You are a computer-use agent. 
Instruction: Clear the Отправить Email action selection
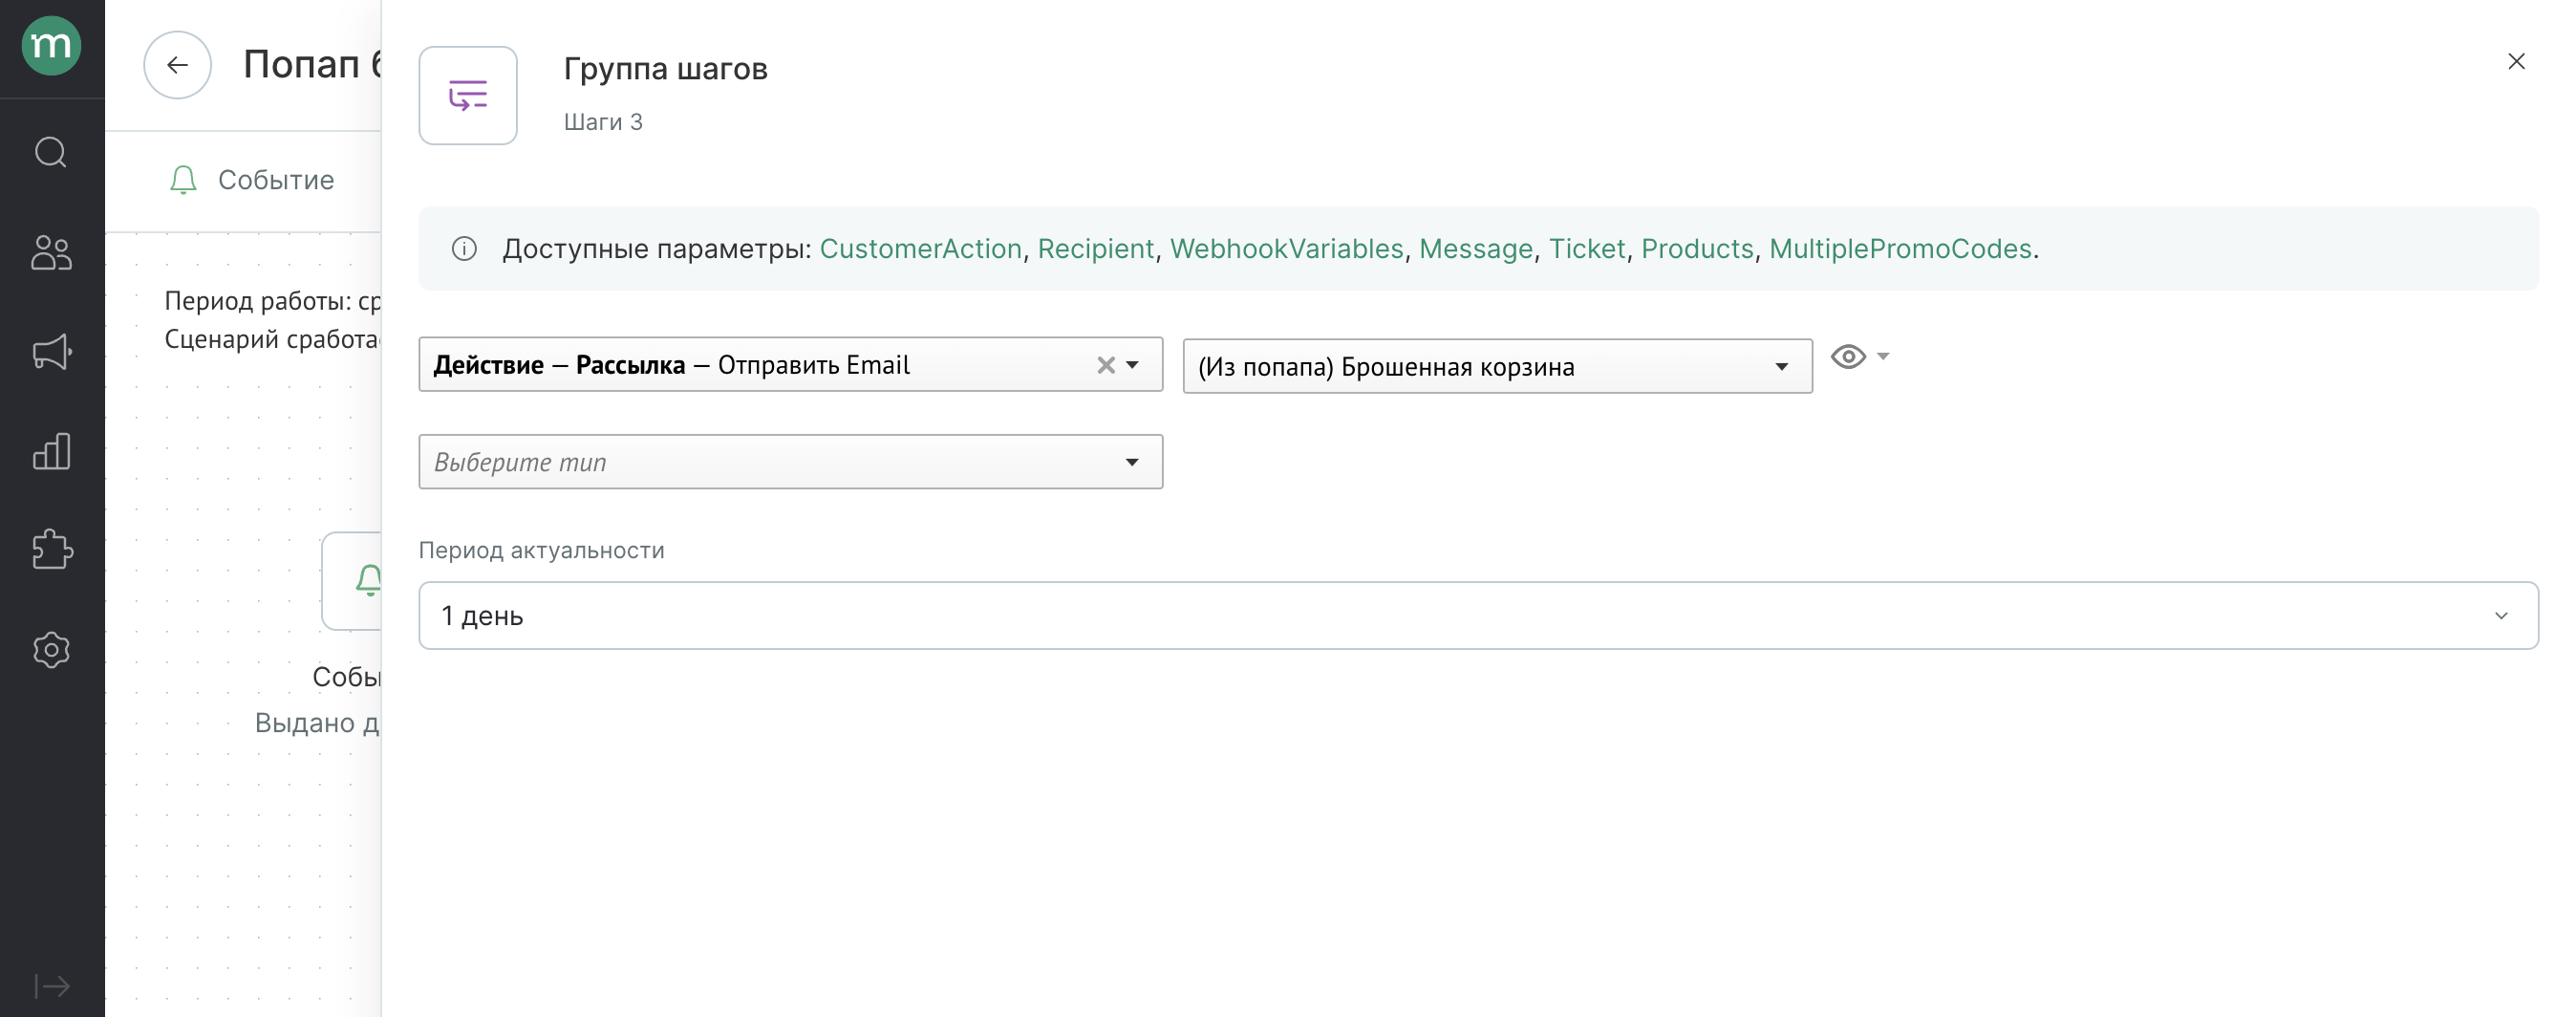pyautogui.click(x=1105, y=365)
